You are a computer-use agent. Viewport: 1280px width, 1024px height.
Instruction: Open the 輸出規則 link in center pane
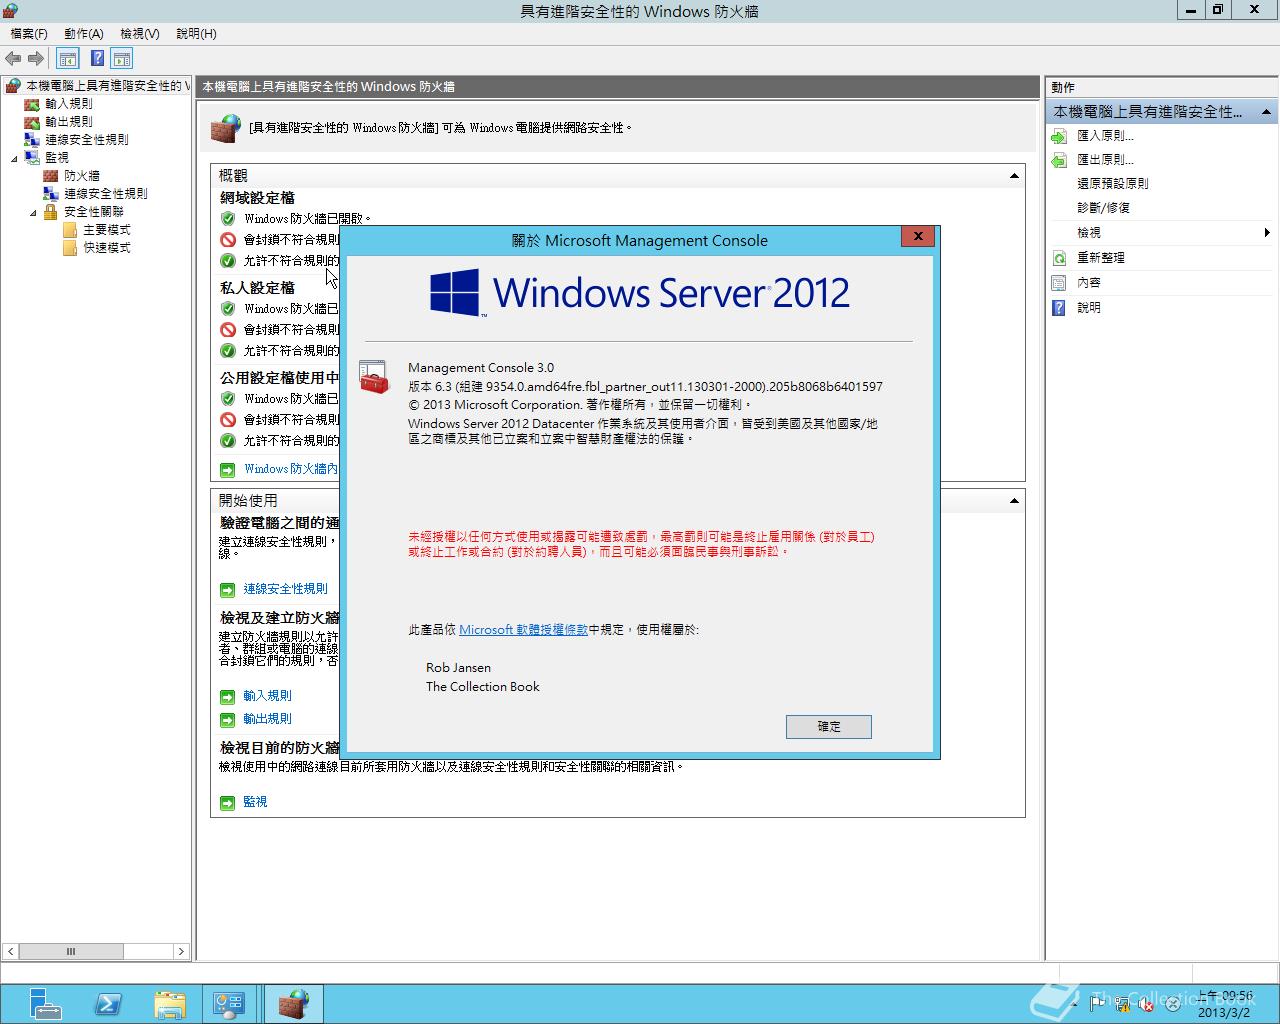267,719
